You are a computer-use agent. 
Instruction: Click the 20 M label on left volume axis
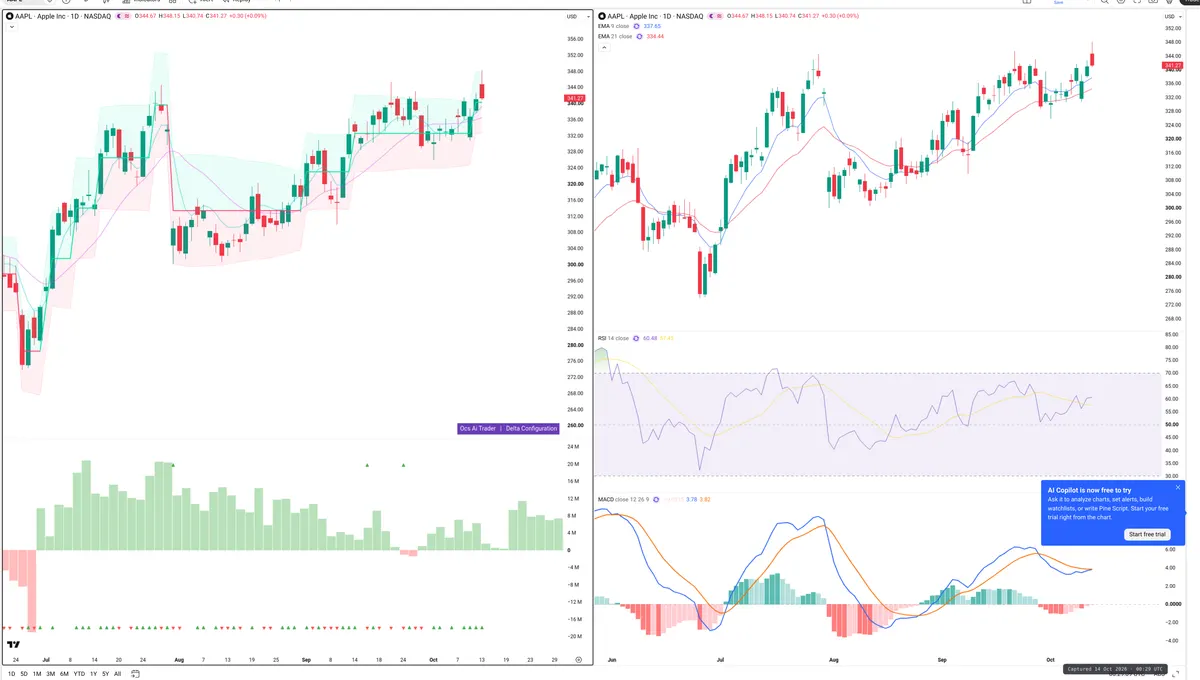pos(574,464)
